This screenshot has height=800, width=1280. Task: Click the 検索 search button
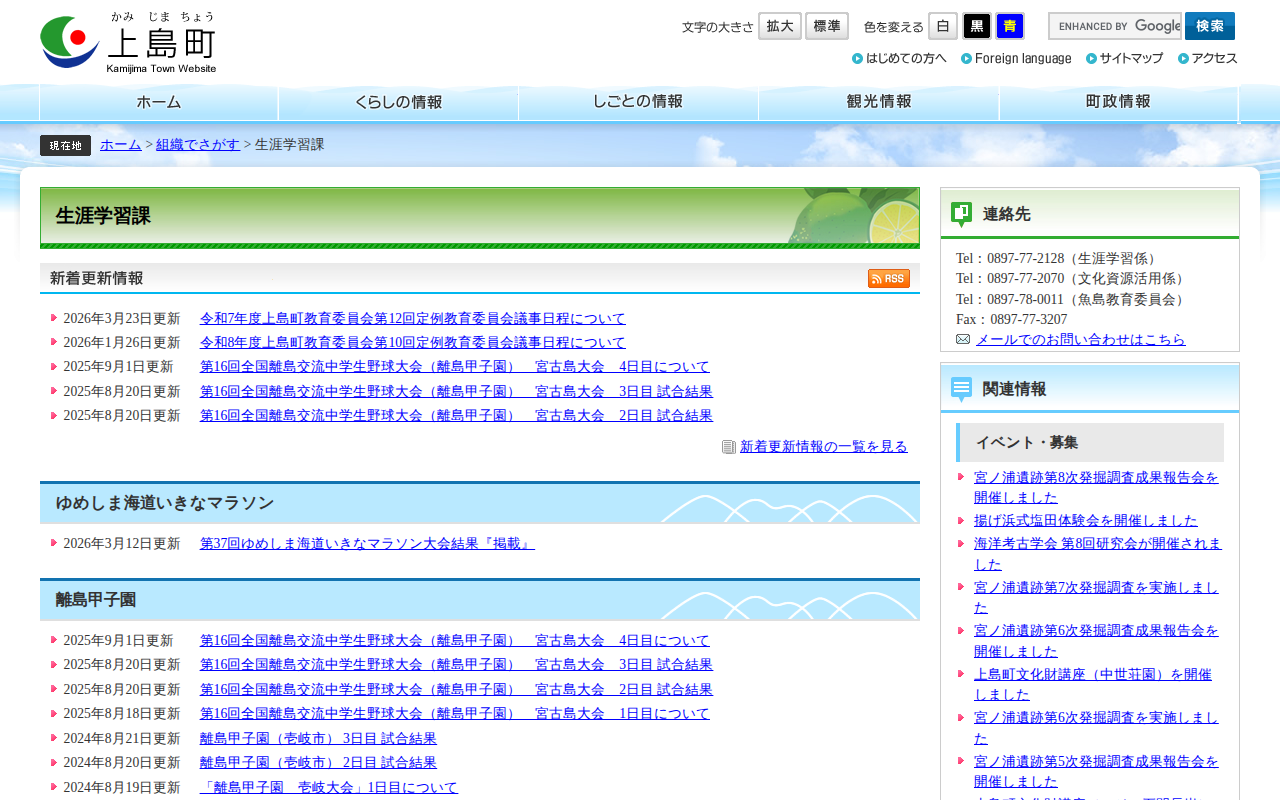click(x=1210, y=26)
